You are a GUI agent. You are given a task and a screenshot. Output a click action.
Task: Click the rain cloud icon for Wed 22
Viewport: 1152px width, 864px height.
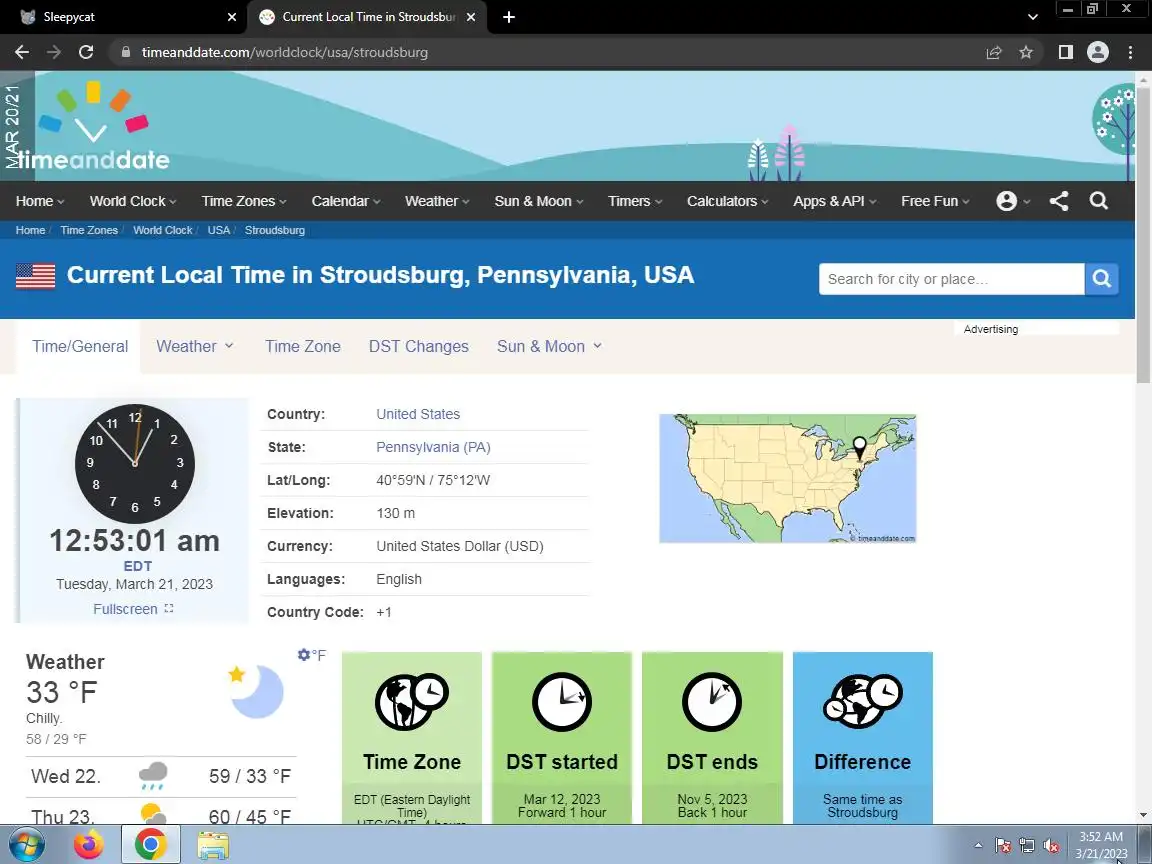click(x=152, y=776)
